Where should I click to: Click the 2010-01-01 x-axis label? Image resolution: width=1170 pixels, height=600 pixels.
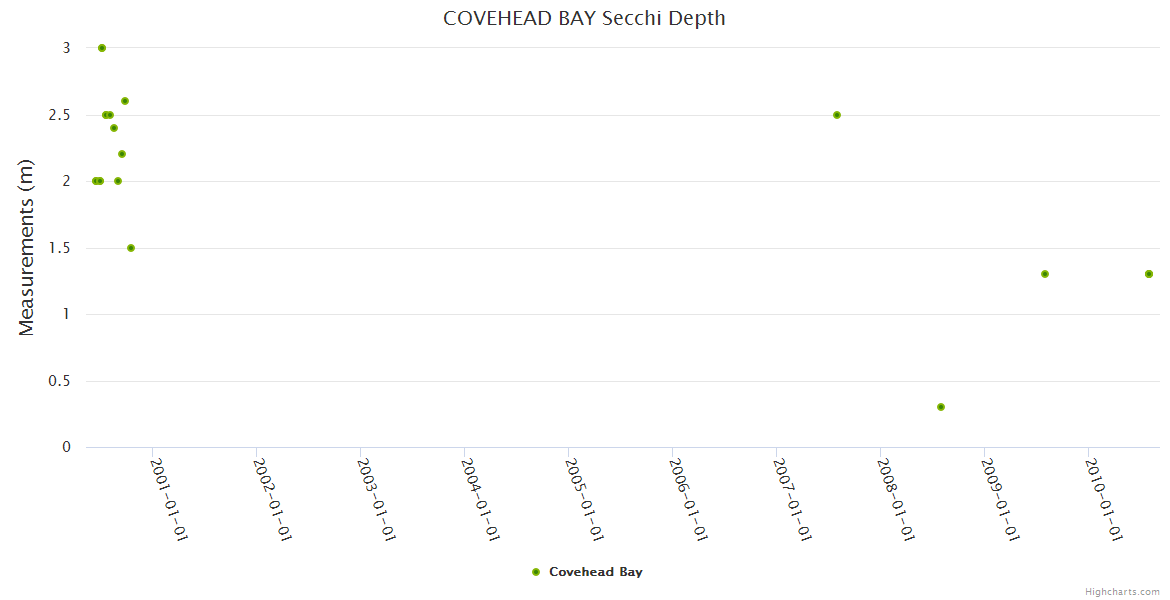1104,499
